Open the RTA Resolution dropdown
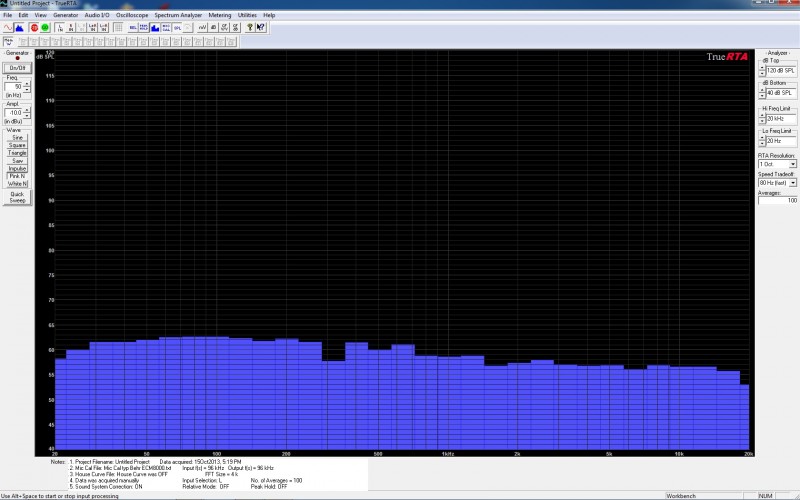 coord(793,164)
